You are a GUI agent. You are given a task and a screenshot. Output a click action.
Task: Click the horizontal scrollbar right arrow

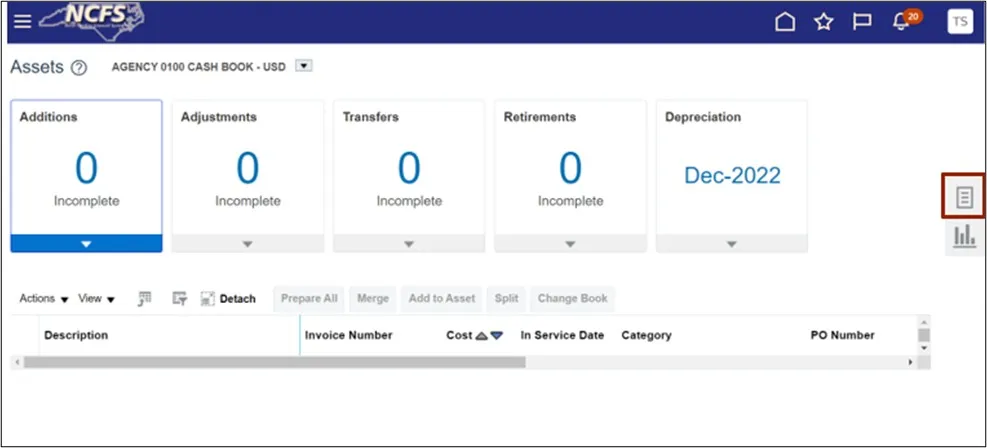(x=910, y=362)
